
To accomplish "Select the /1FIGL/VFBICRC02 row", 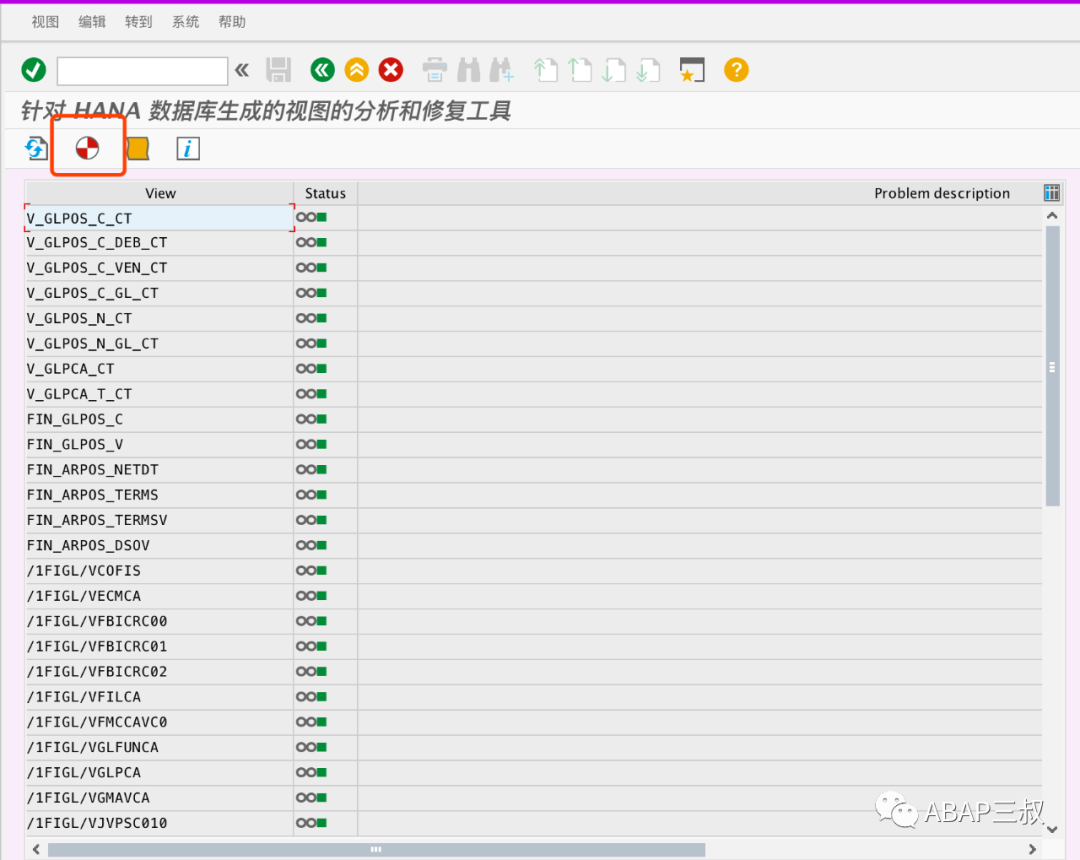I will point(533,672).
